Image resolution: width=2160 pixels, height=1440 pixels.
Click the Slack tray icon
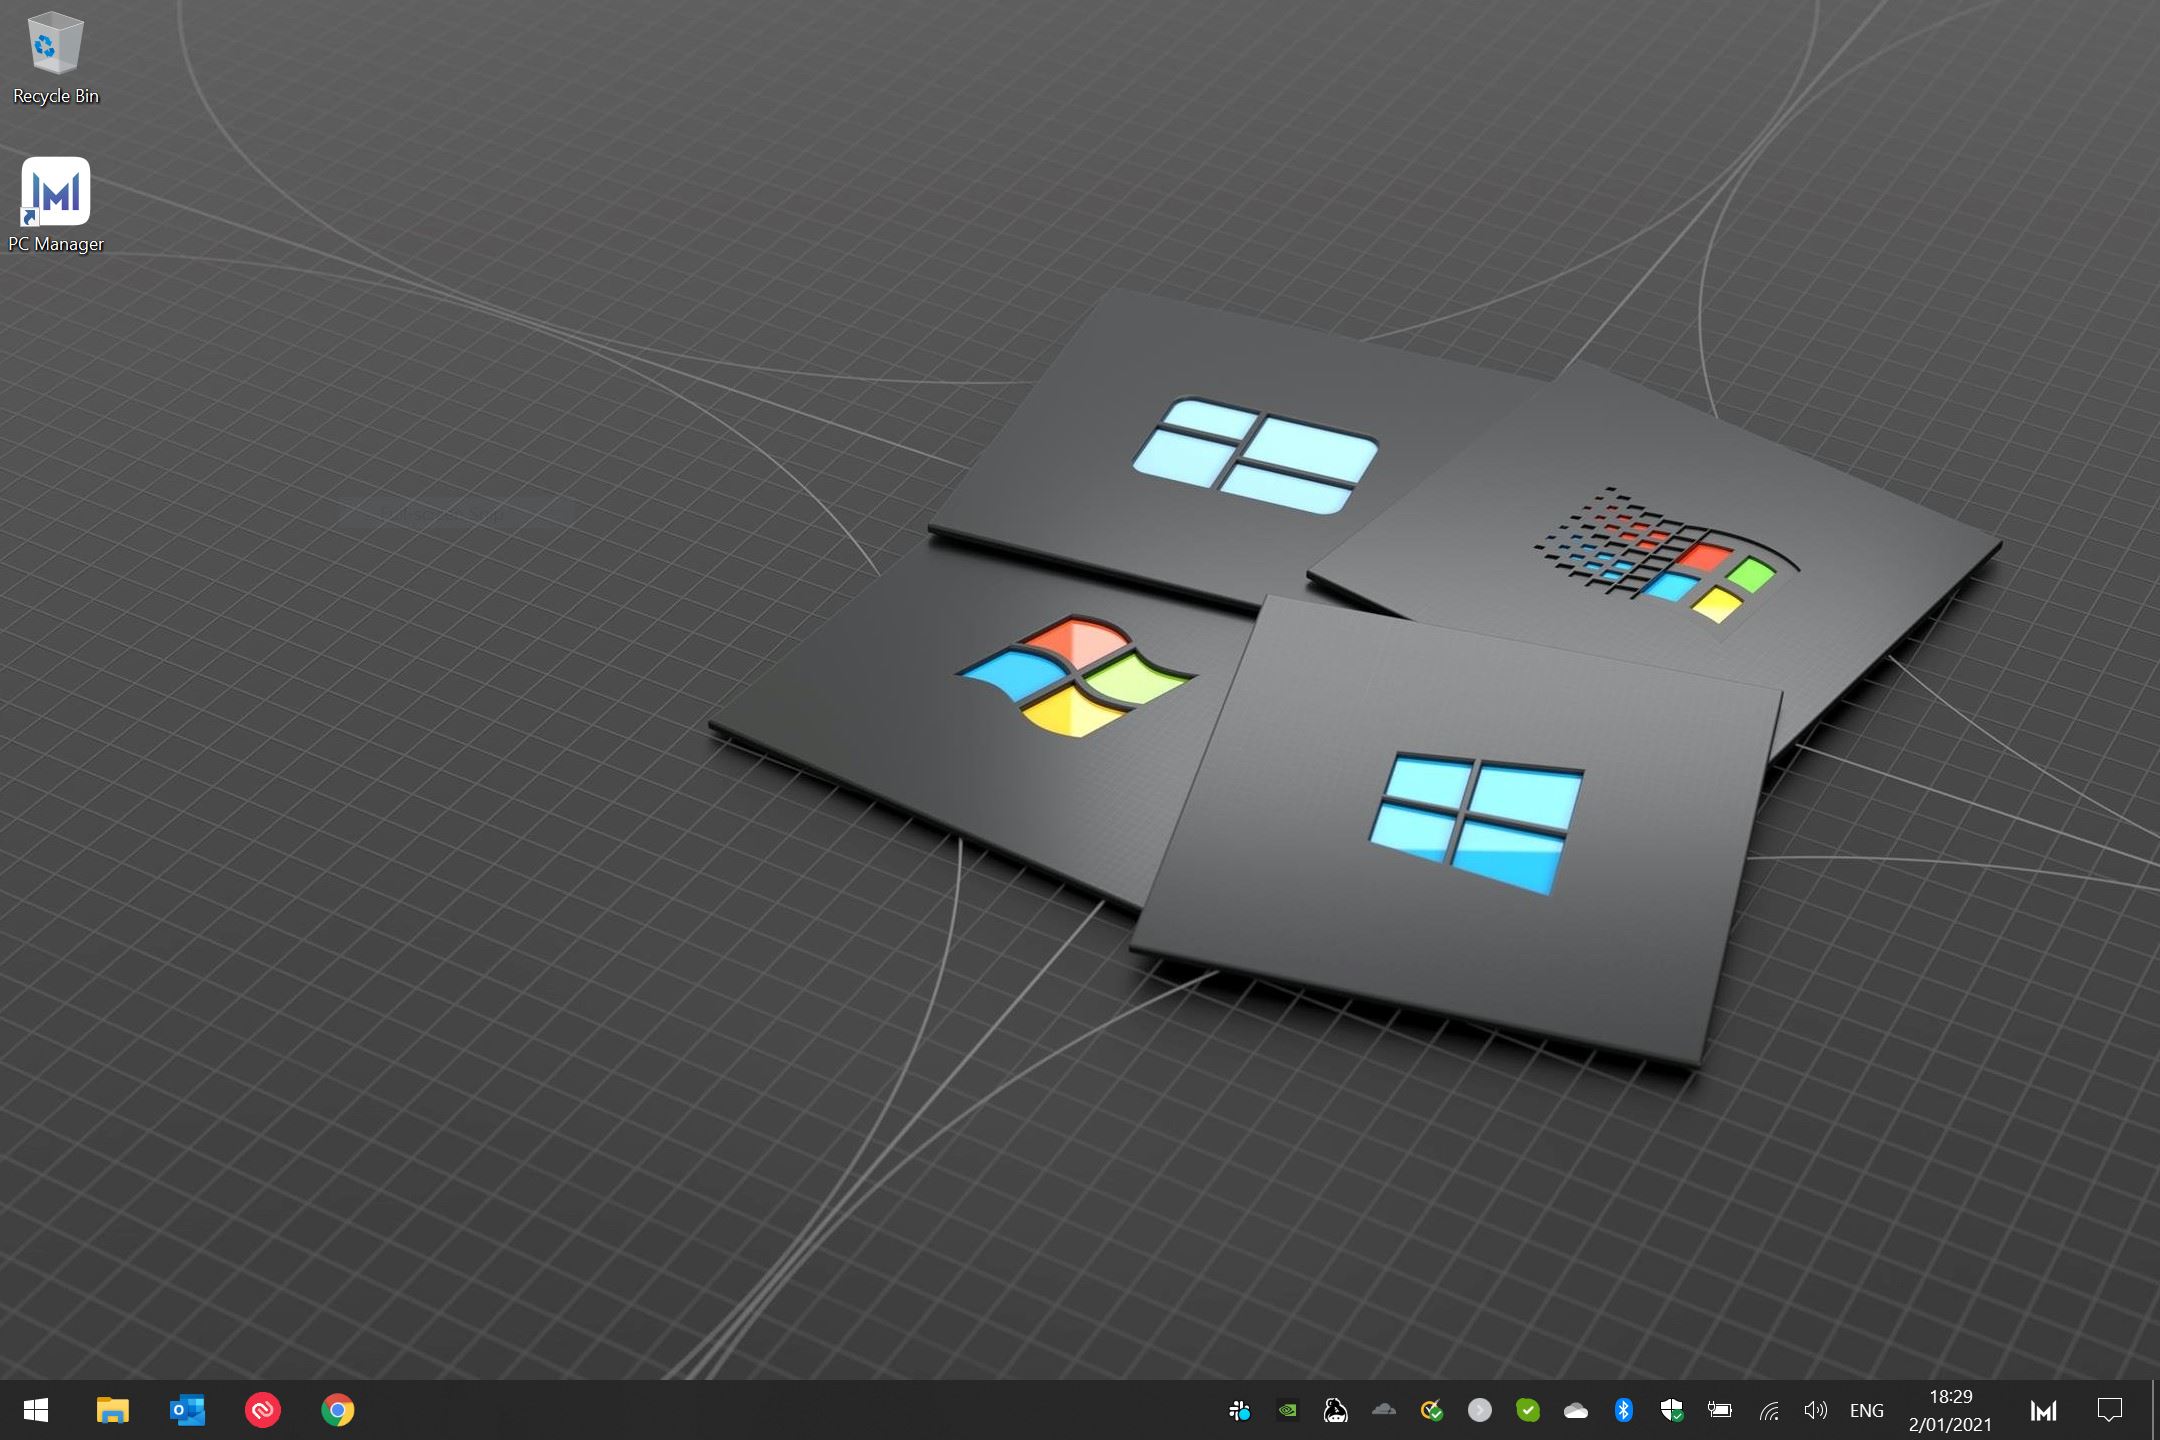pos(1240,1410)
